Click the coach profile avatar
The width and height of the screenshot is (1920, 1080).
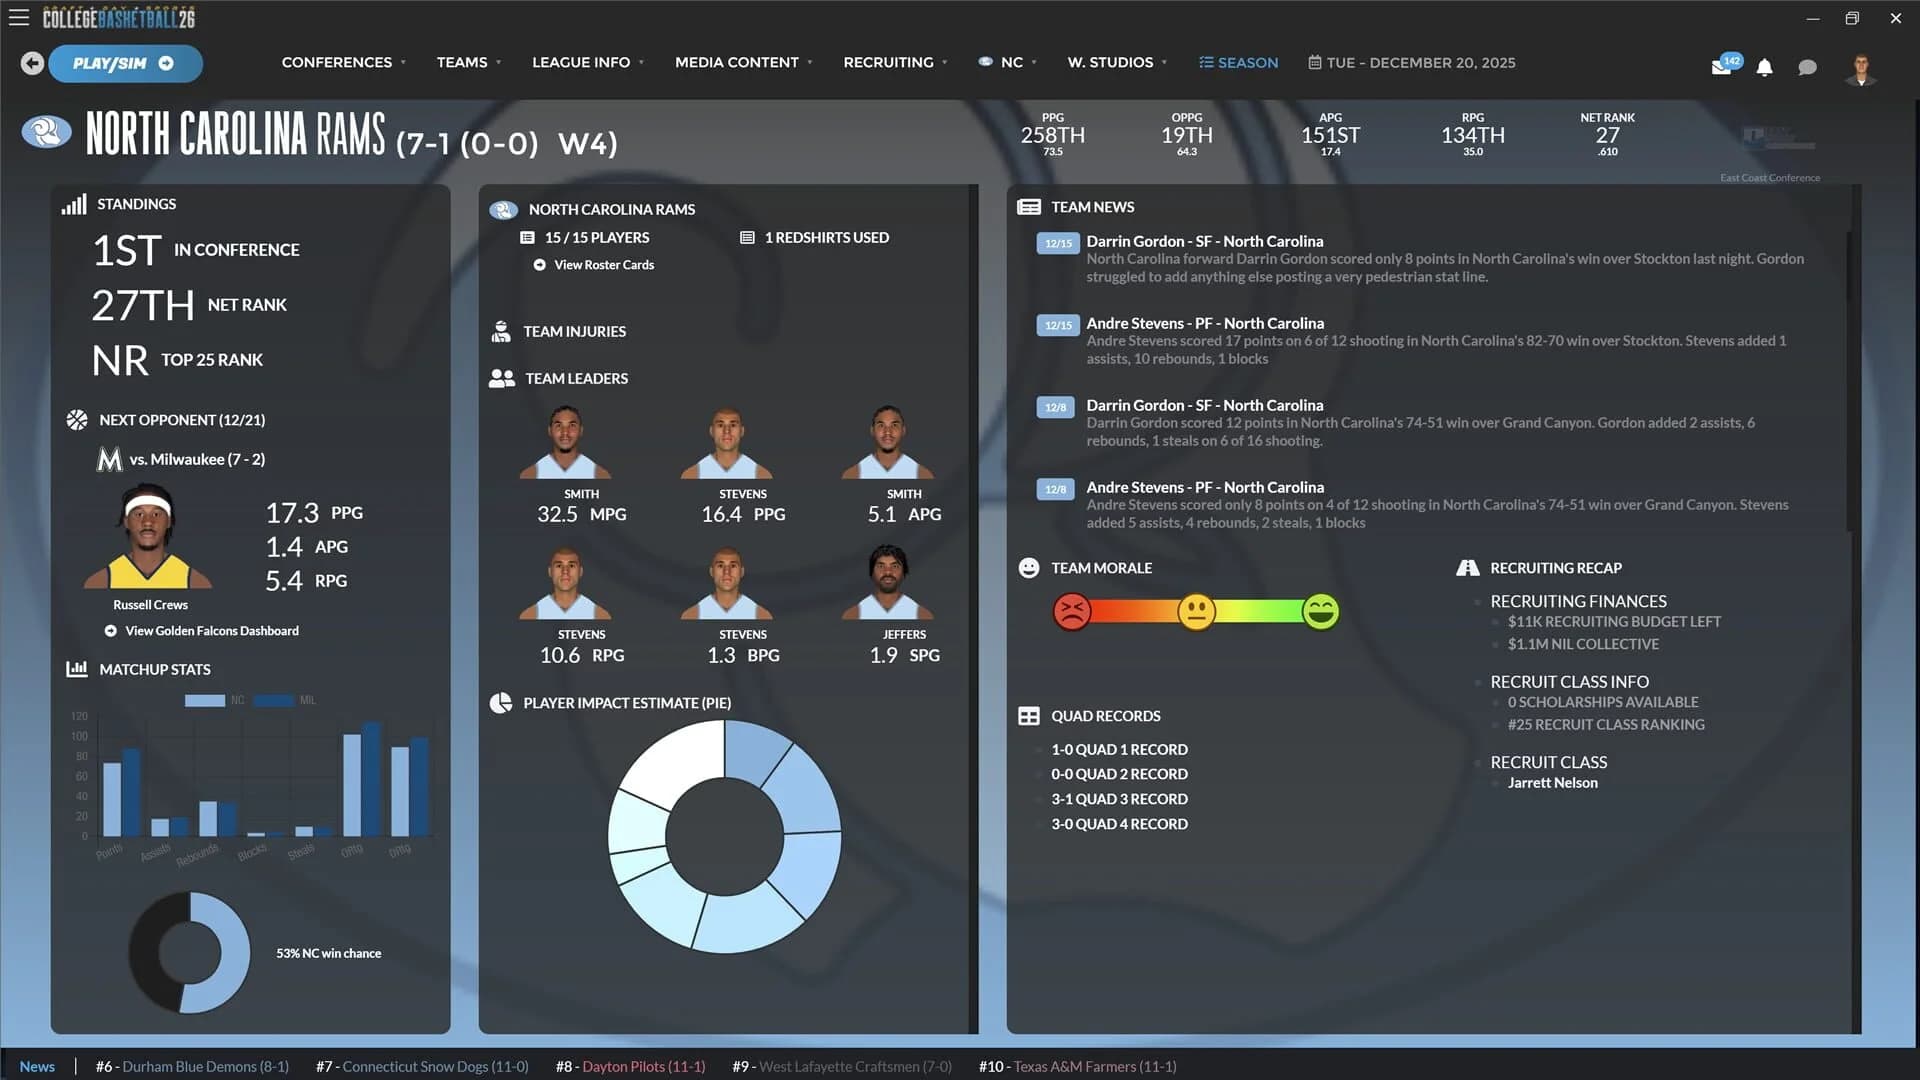[1861, 67]
